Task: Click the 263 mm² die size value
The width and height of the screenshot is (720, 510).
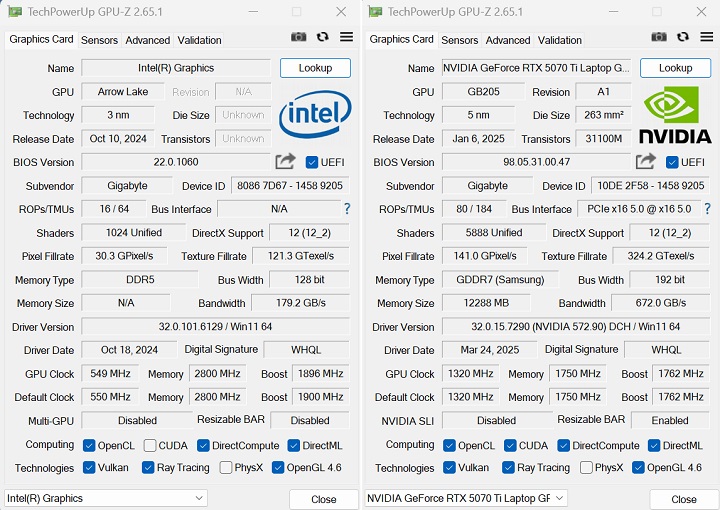Action: click(603, 115)
